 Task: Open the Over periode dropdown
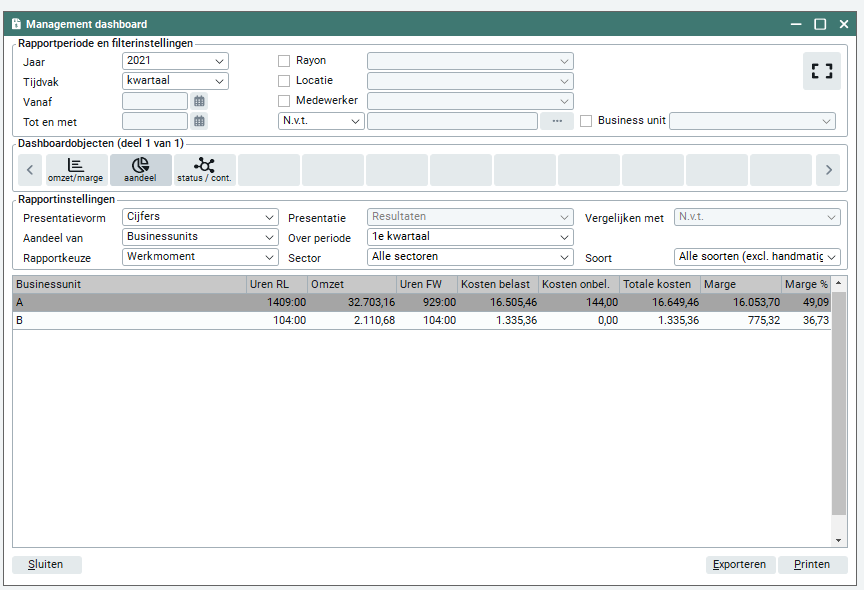[x=470, y=237]
